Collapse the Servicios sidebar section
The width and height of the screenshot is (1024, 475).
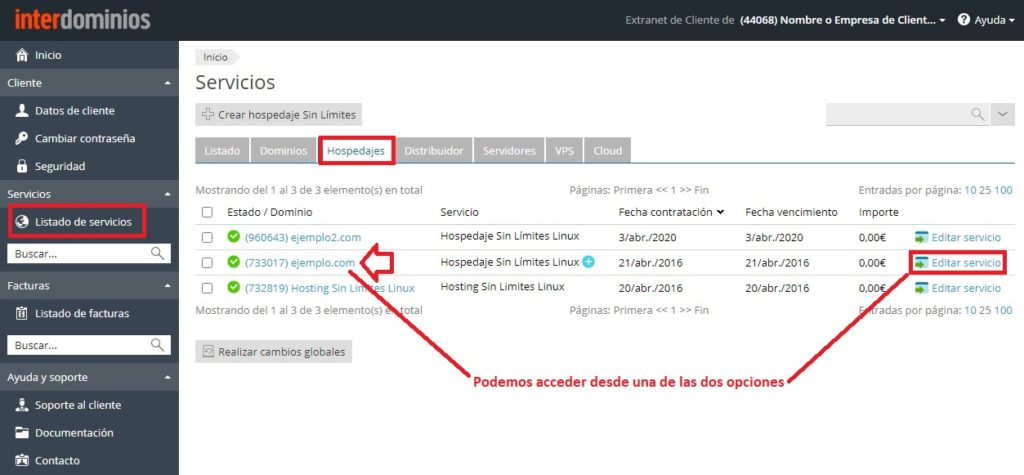click(168, 194)
